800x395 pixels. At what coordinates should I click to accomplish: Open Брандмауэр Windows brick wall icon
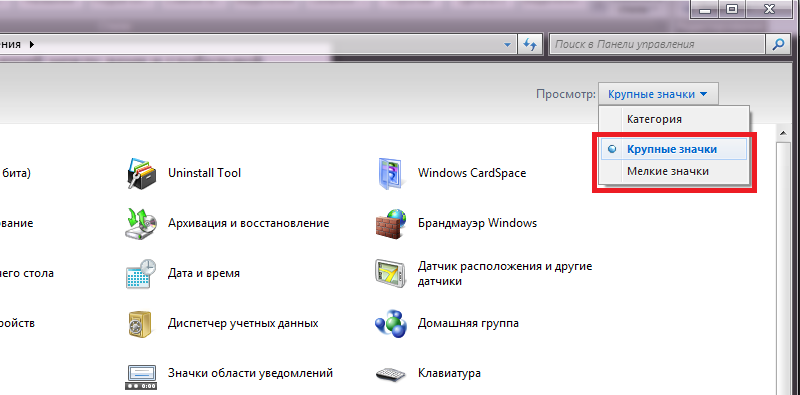(x=391, y=224)
